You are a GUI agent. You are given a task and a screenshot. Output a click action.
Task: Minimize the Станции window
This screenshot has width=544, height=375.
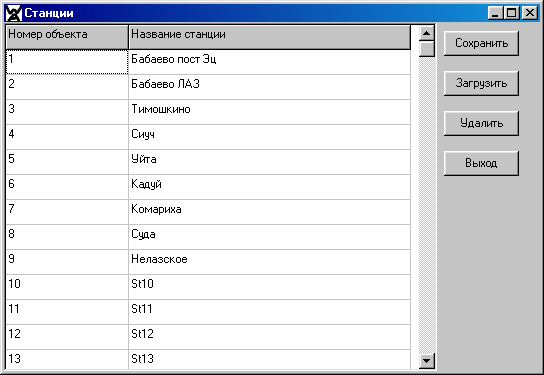point(495,13)
